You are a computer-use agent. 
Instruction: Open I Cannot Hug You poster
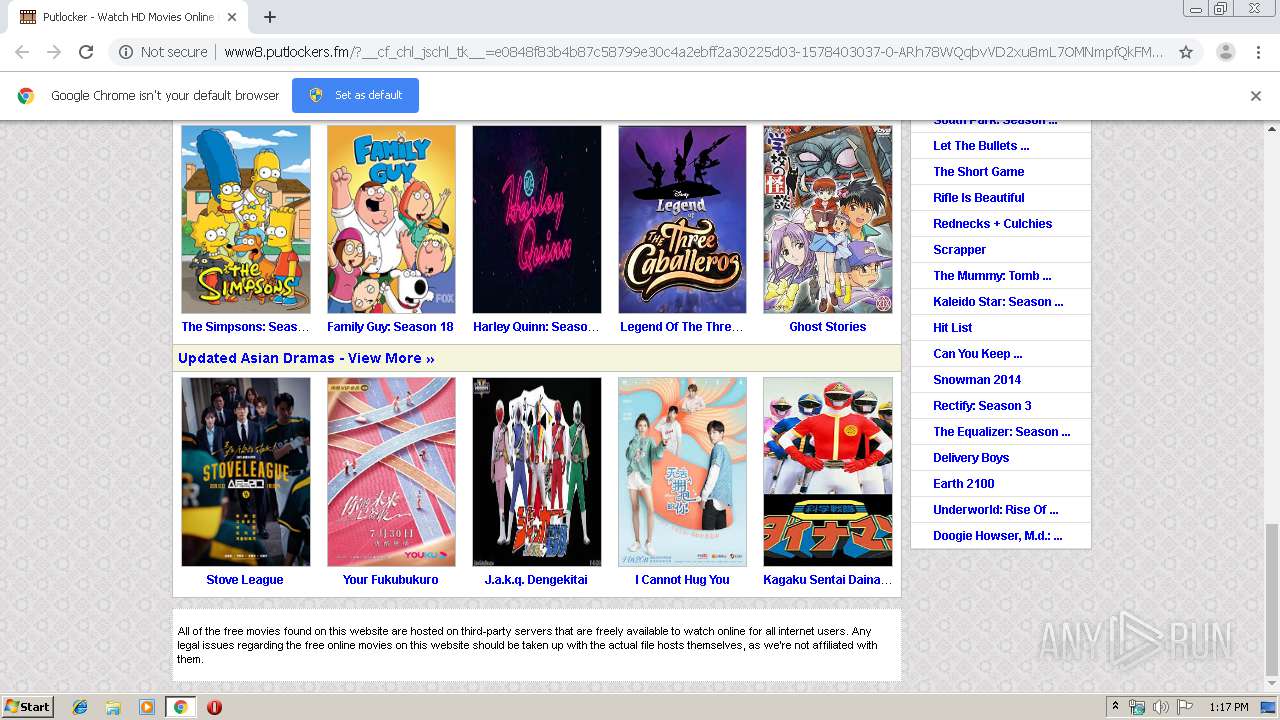682,472
